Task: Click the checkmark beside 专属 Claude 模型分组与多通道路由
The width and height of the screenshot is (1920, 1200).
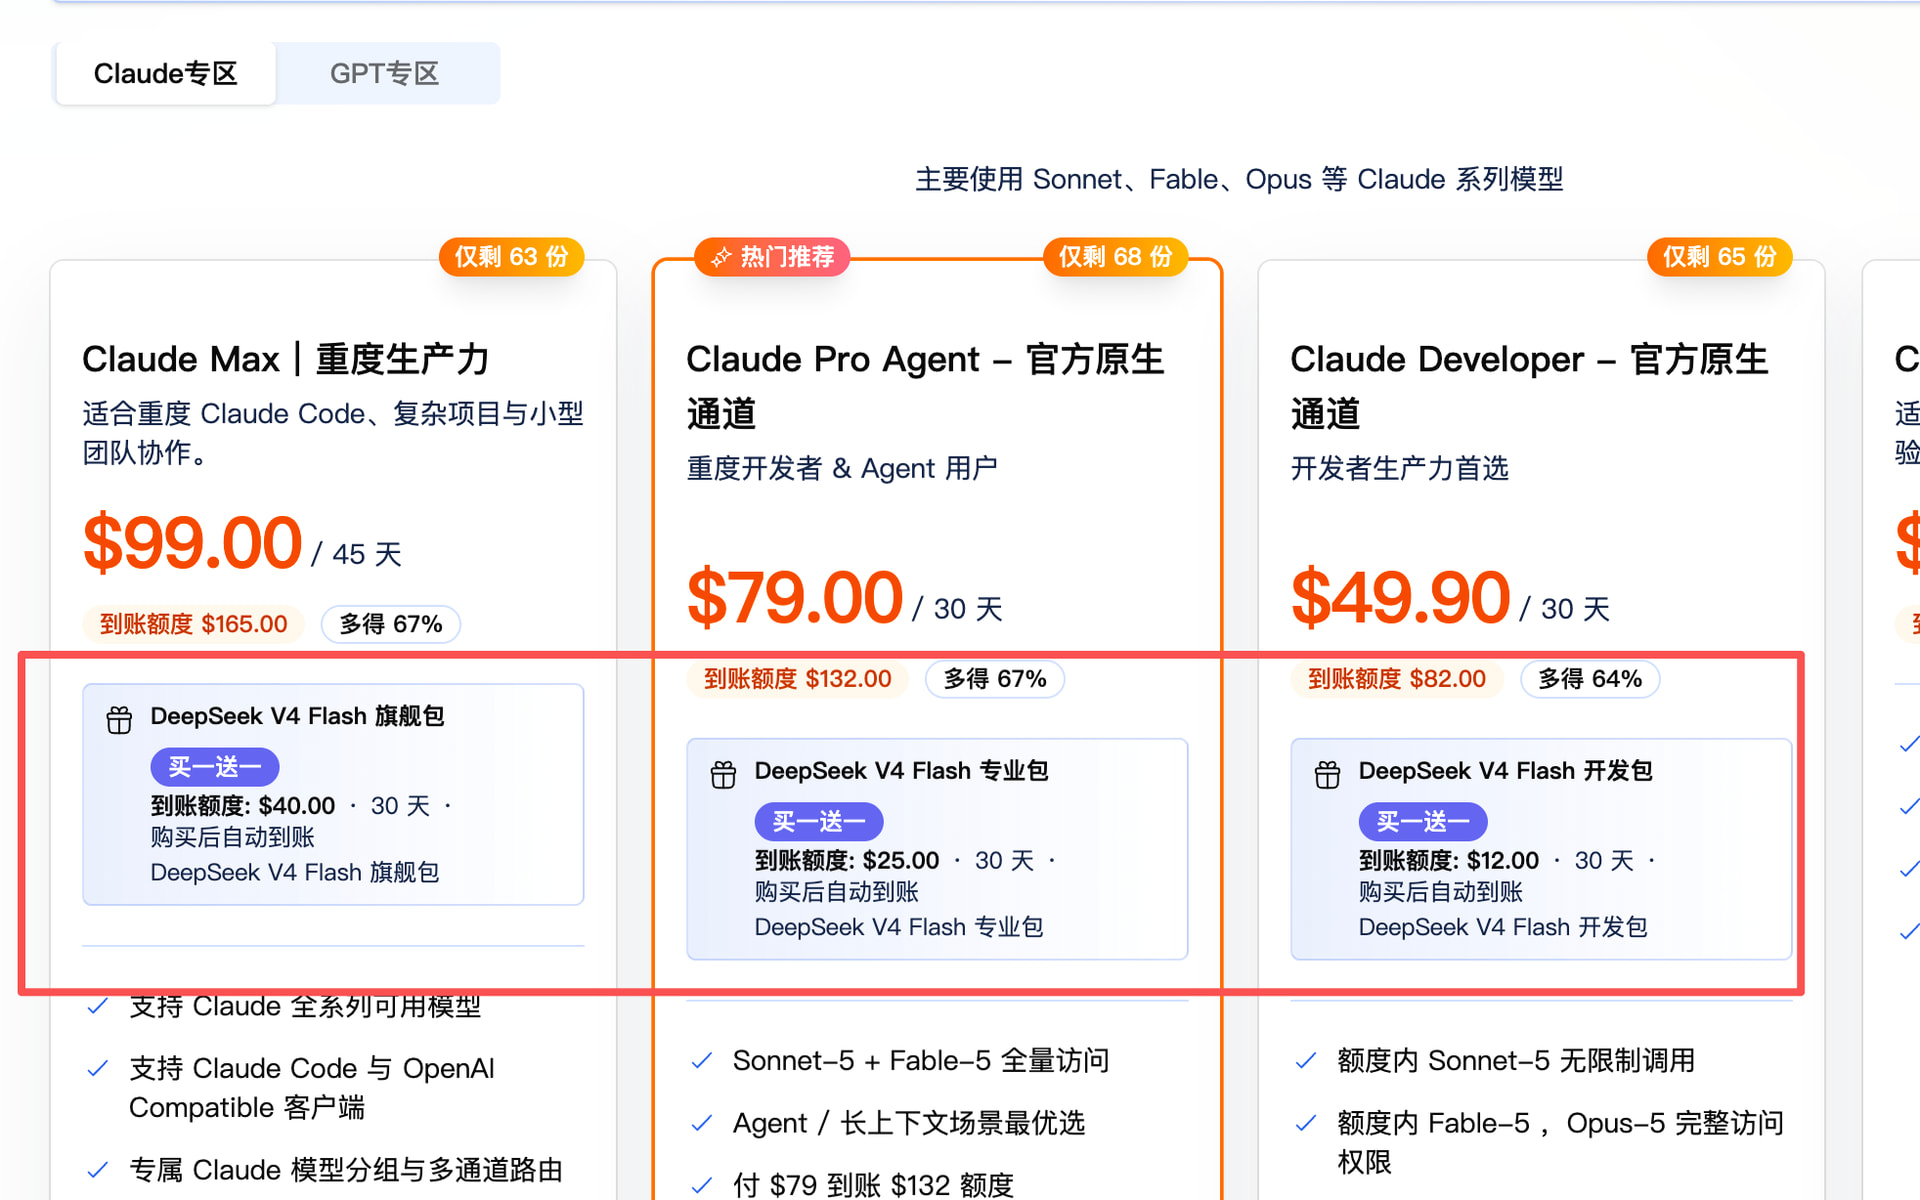Action: [x=98, y=1170]
